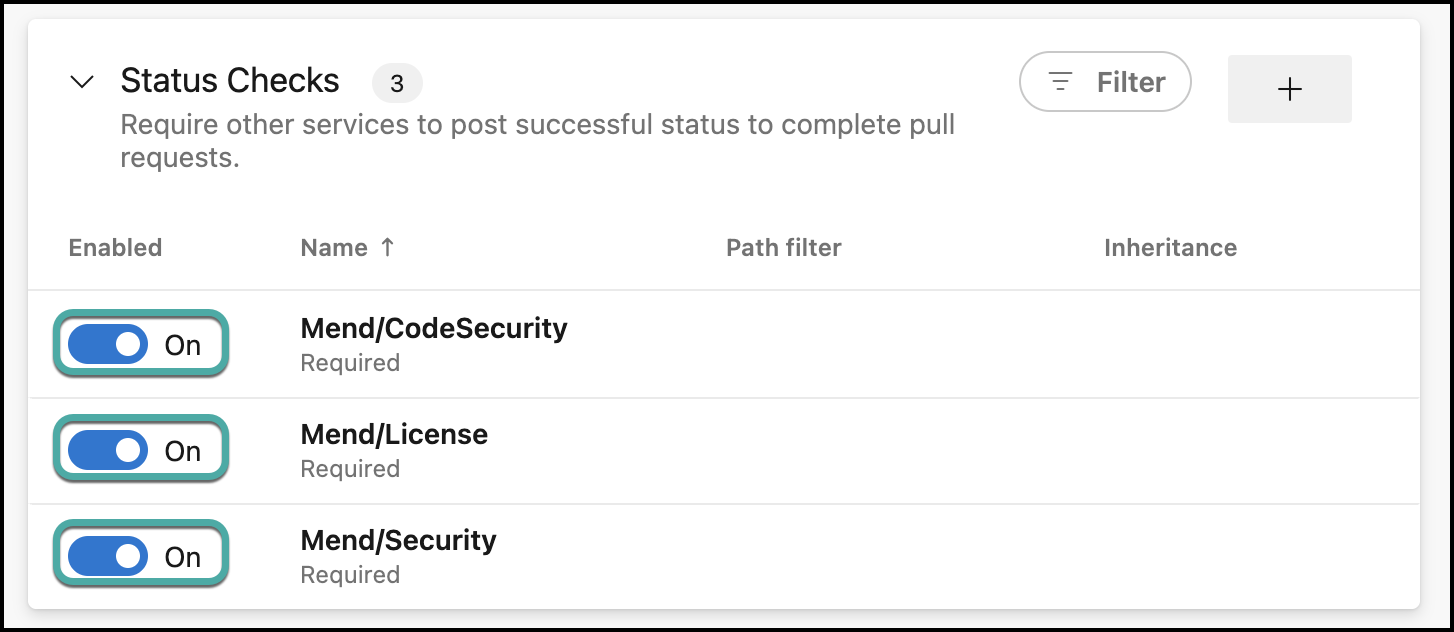1454x632 pixels.
Task: Disable the Mend/License status check toggle
Action: pyautogui.click(x=108, y=451)
